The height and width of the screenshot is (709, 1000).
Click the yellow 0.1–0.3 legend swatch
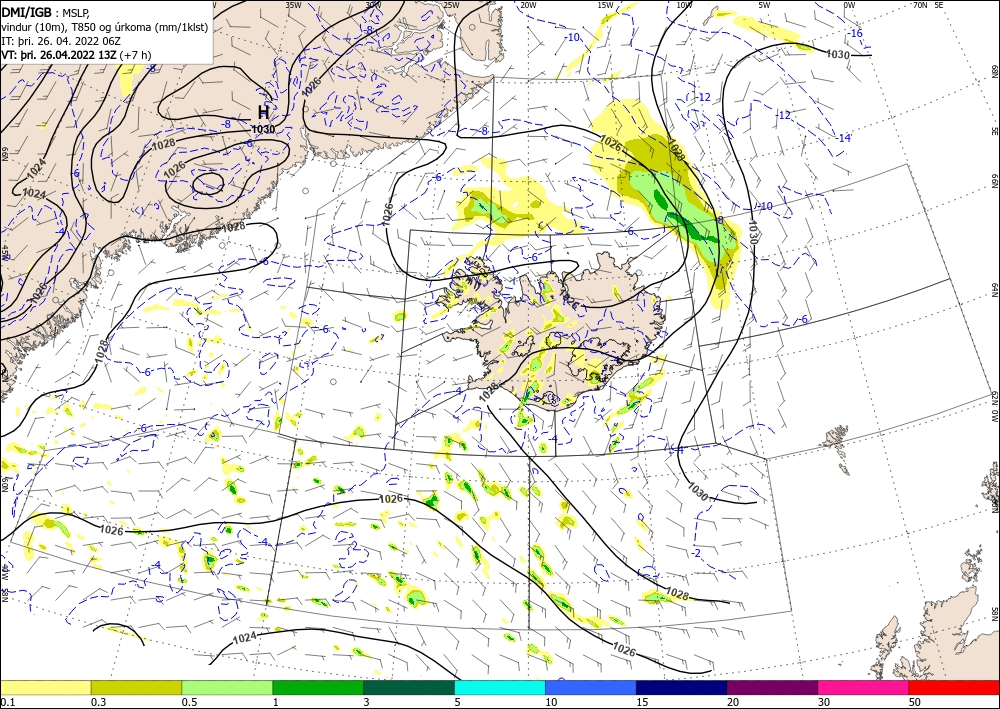tap(45, 687)
